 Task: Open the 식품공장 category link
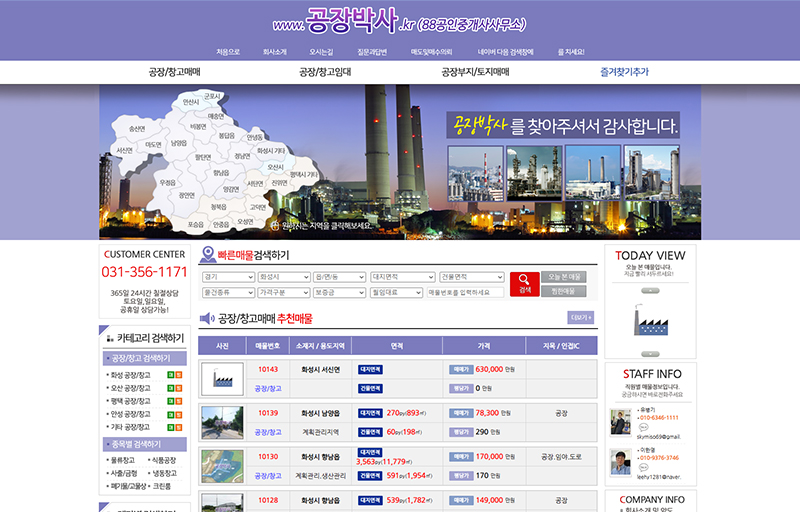click(164, 460)
